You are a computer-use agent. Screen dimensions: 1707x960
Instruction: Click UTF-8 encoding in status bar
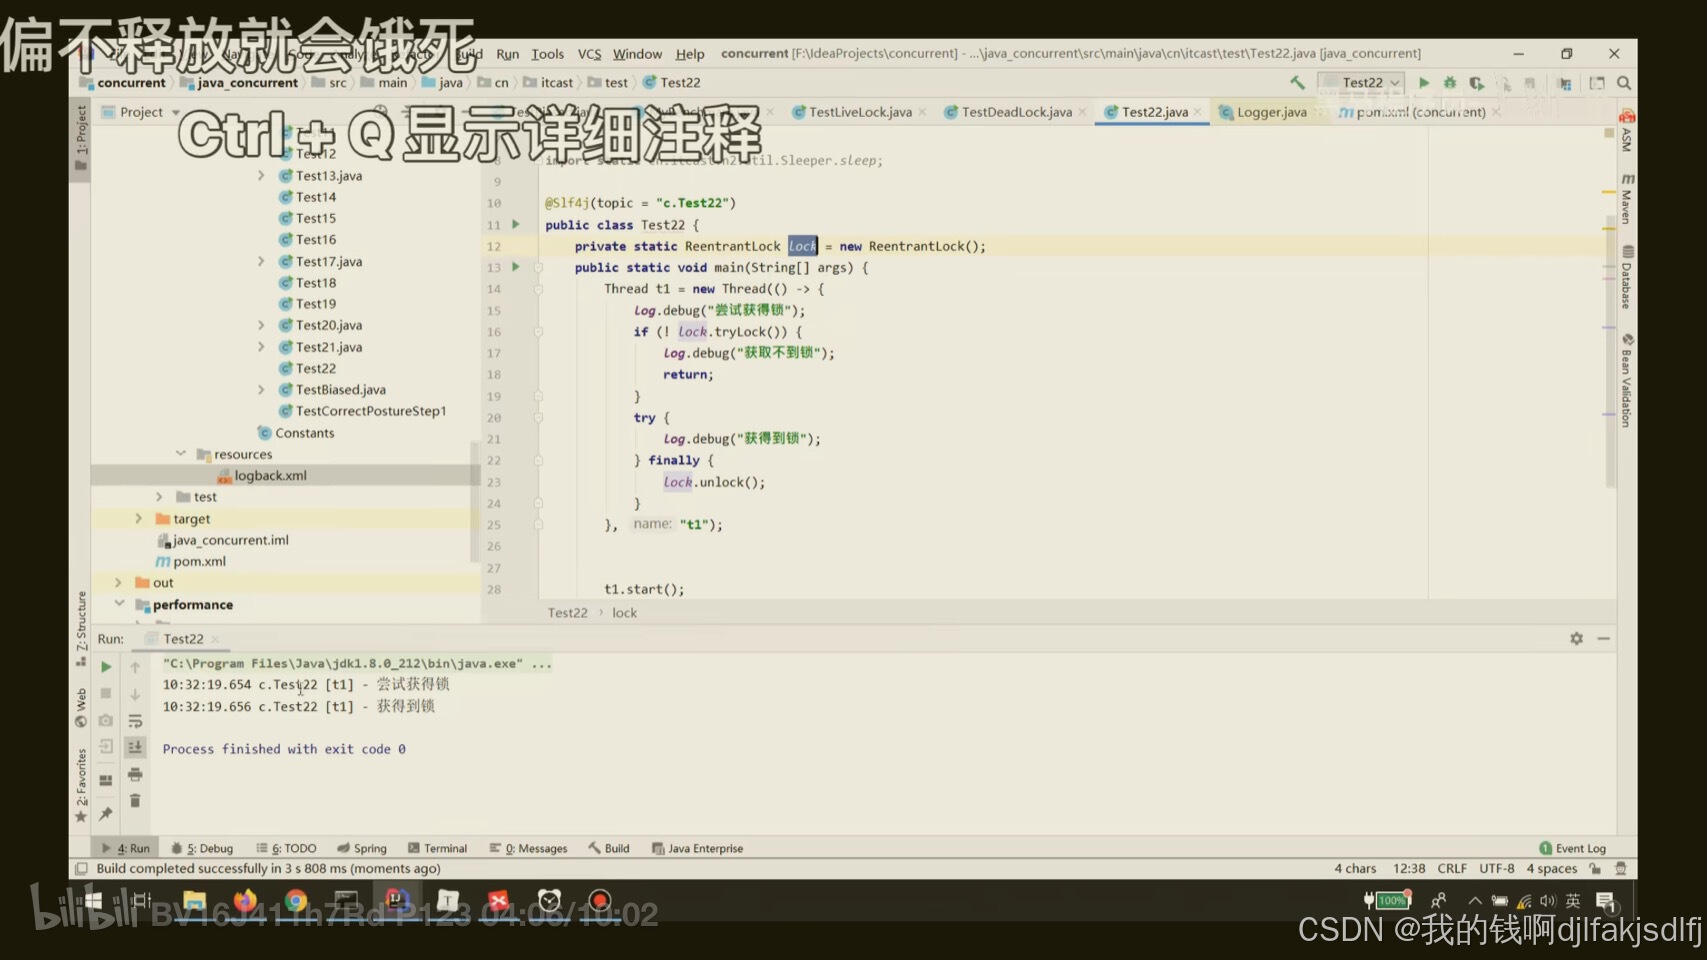tap(1497, 868)
